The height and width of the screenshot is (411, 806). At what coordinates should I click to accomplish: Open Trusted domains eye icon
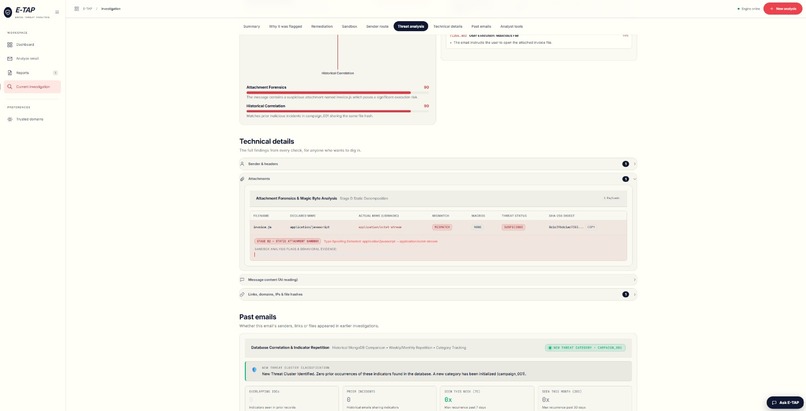[10, 119]
